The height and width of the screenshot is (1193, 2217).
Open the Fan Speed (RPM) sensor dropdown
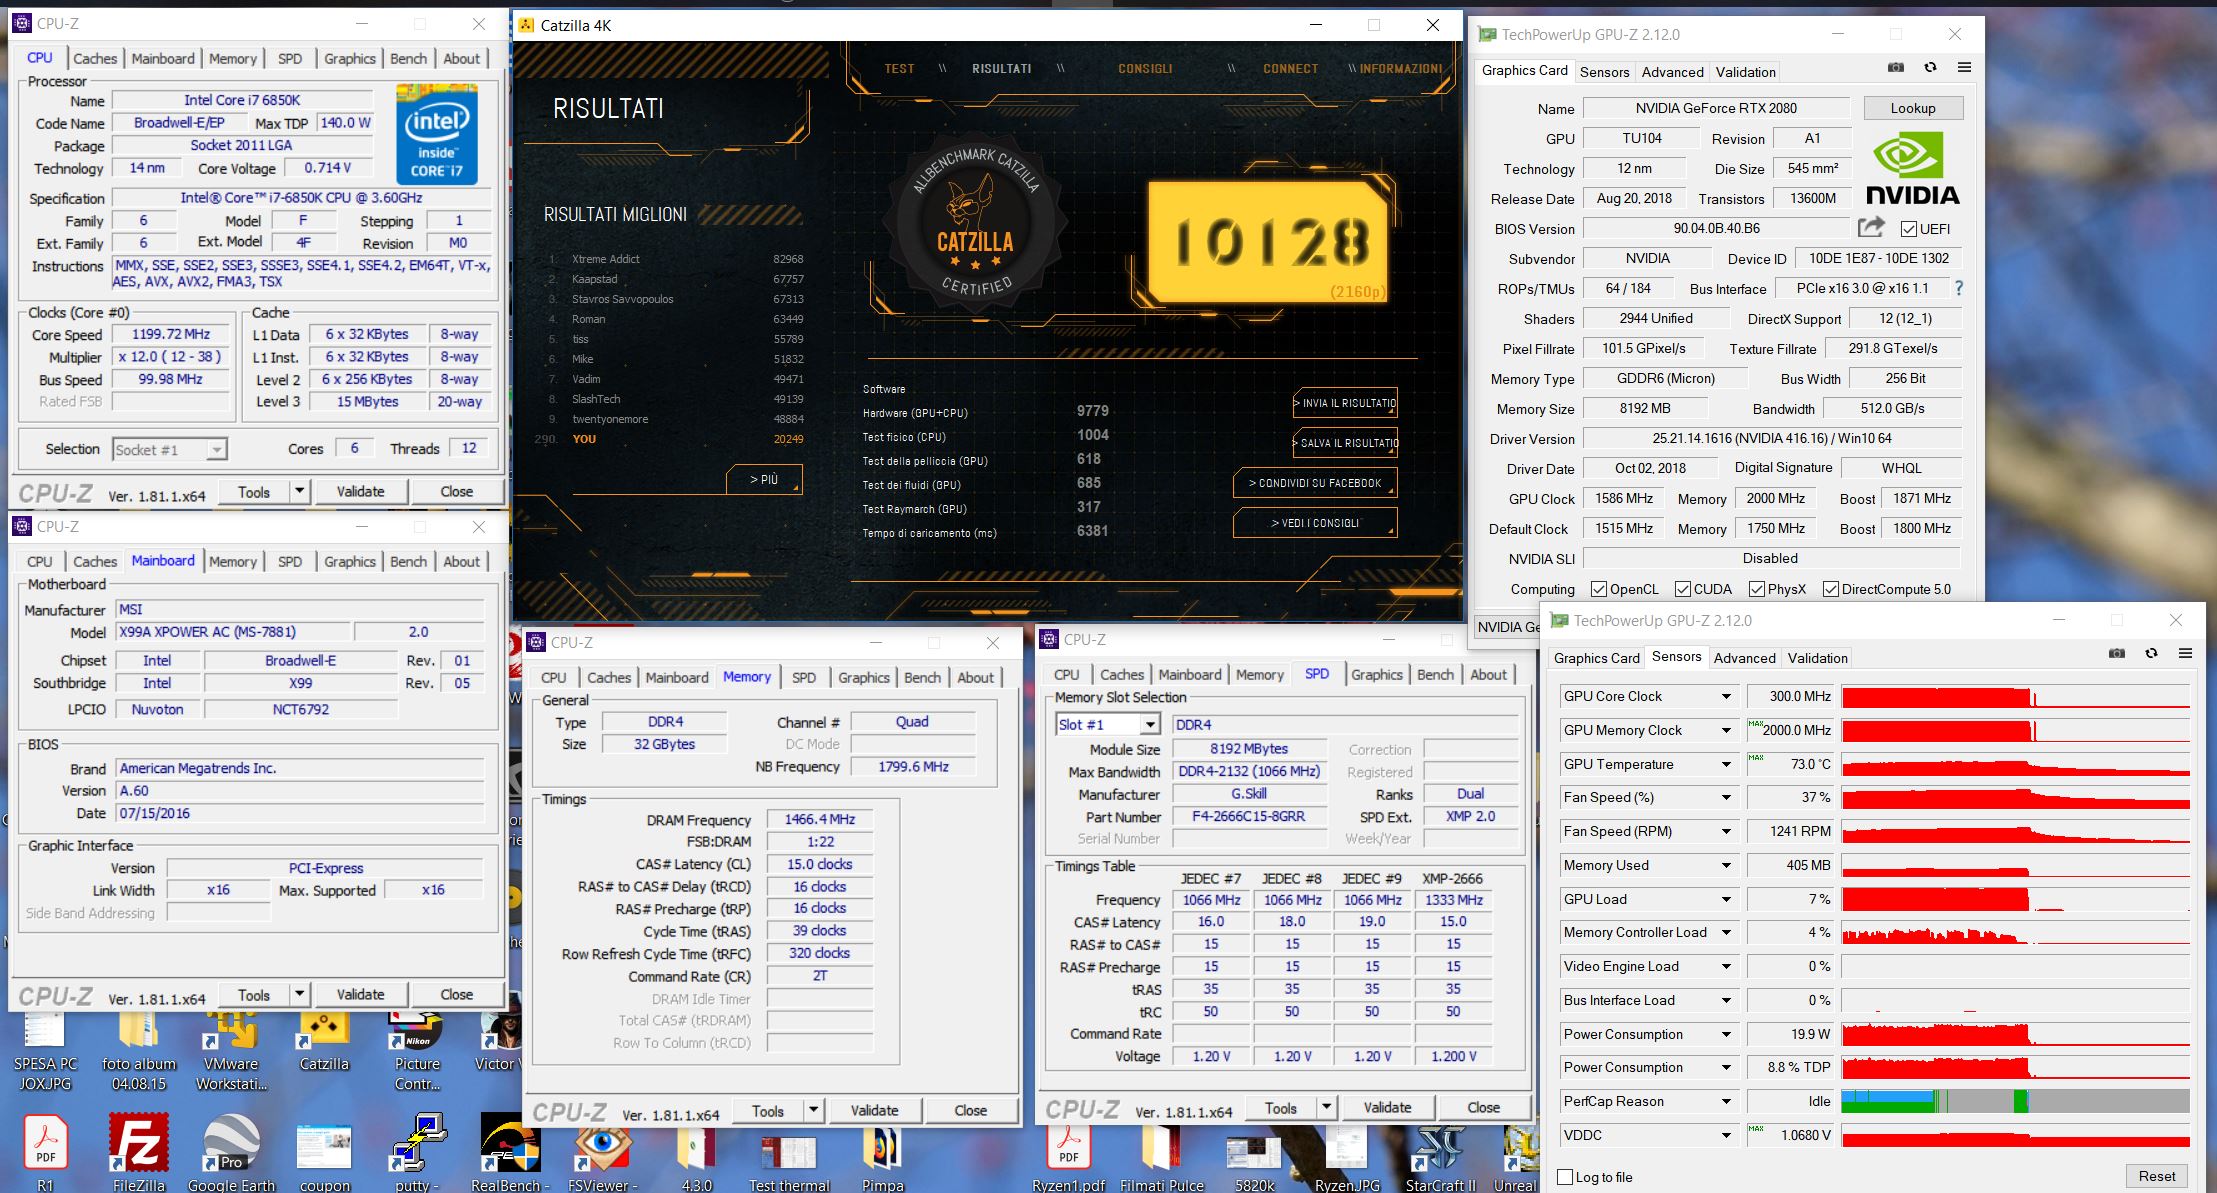pos(1725,831)
